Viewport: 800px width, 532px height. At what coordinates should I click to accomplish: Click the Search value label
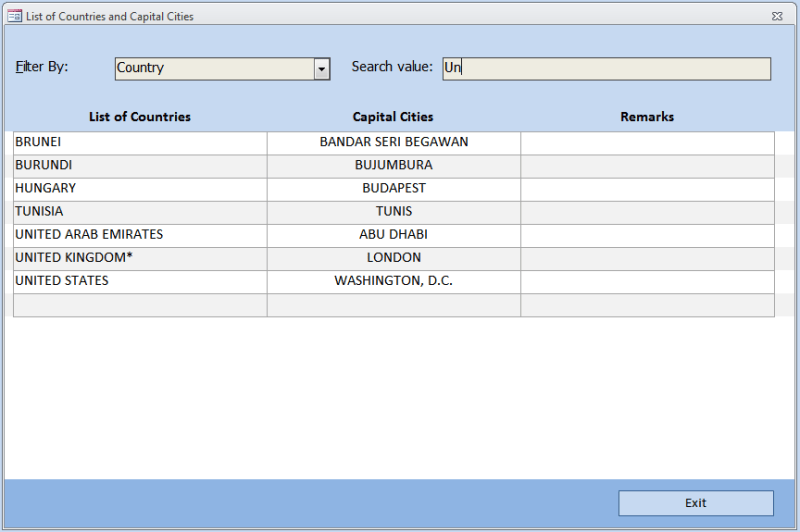pos(392,67)
